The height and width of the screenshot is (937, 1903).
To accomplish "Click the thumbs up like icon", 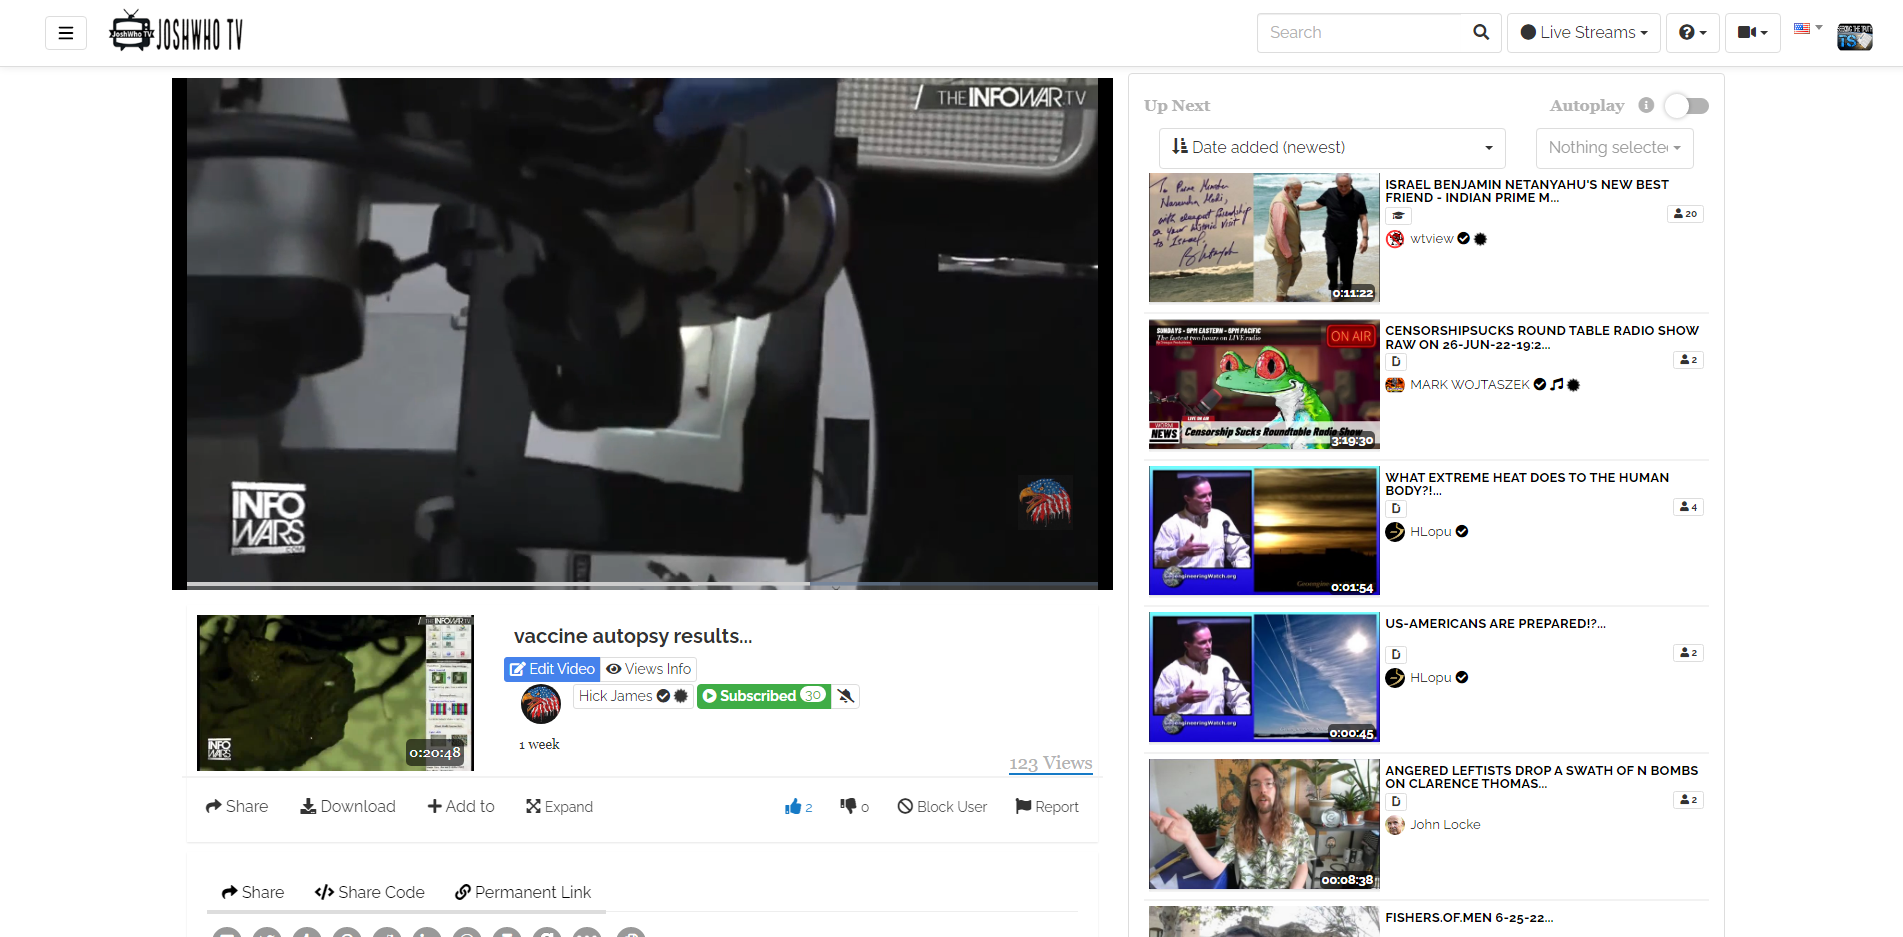I will tap(793, 806).
